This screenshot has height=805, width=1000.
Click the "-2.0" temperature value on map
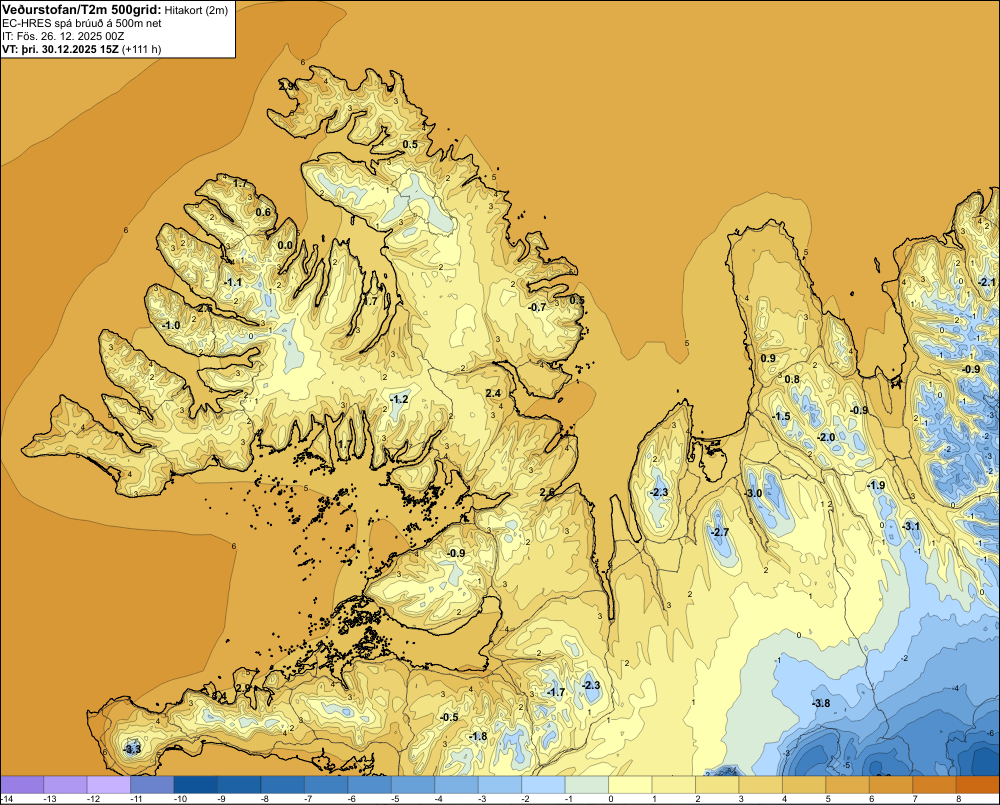tap(826, 438)
